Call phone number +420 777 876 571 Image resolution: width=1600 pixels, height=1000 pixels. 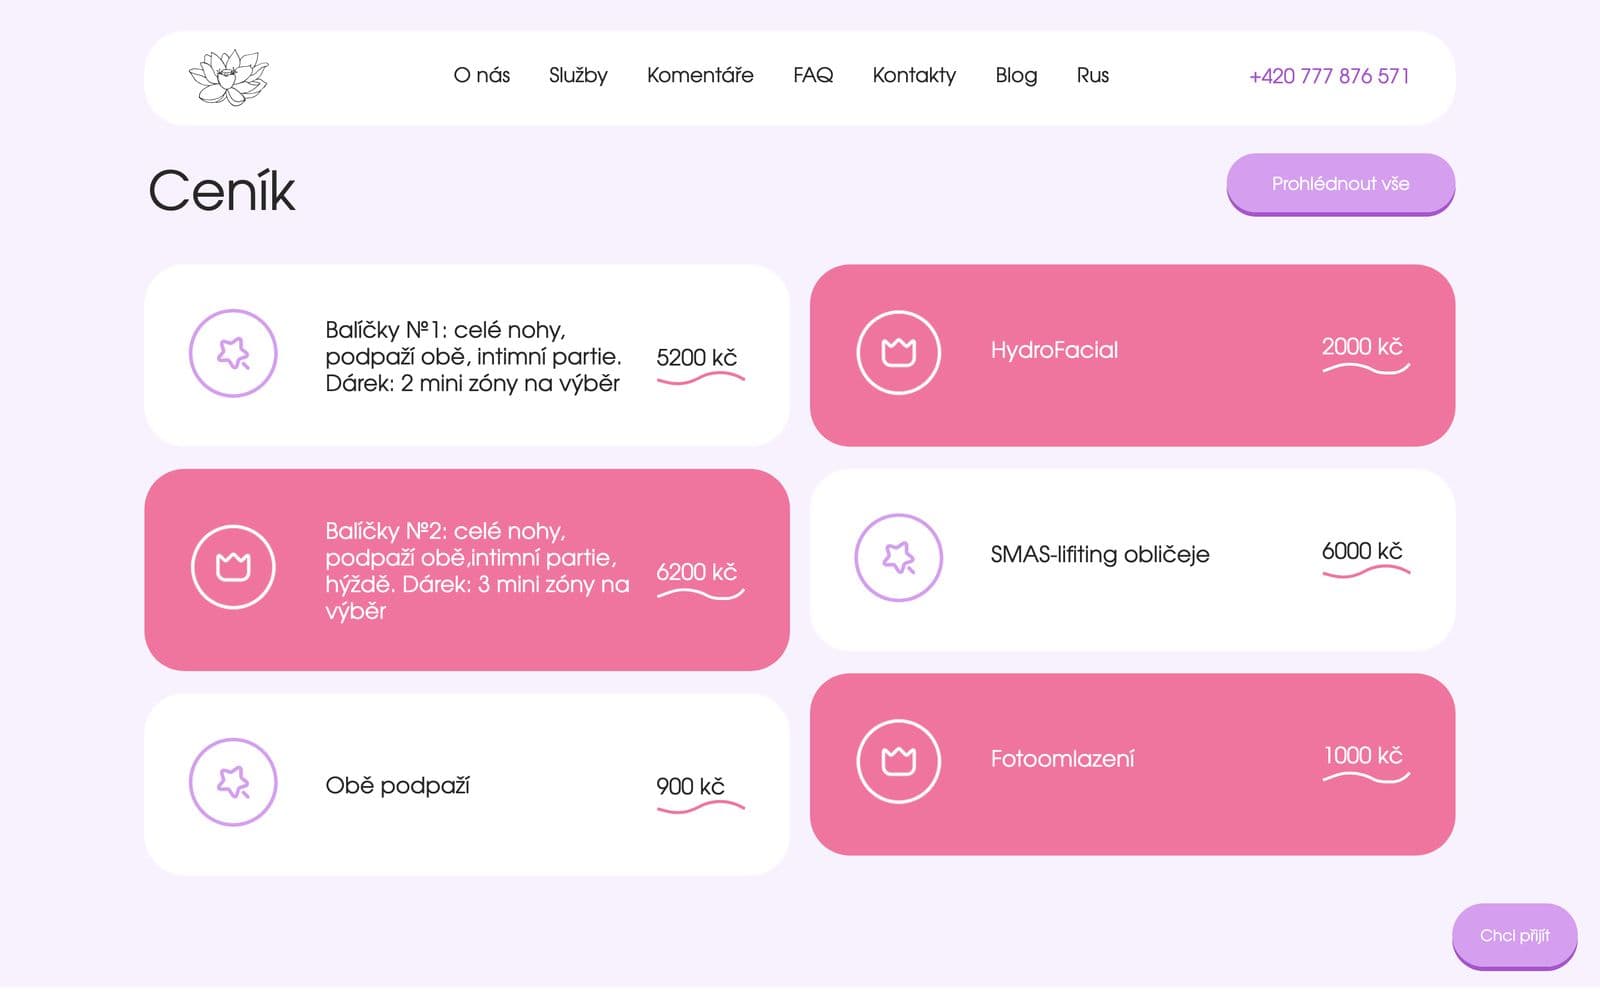(x=1329, y=76)
